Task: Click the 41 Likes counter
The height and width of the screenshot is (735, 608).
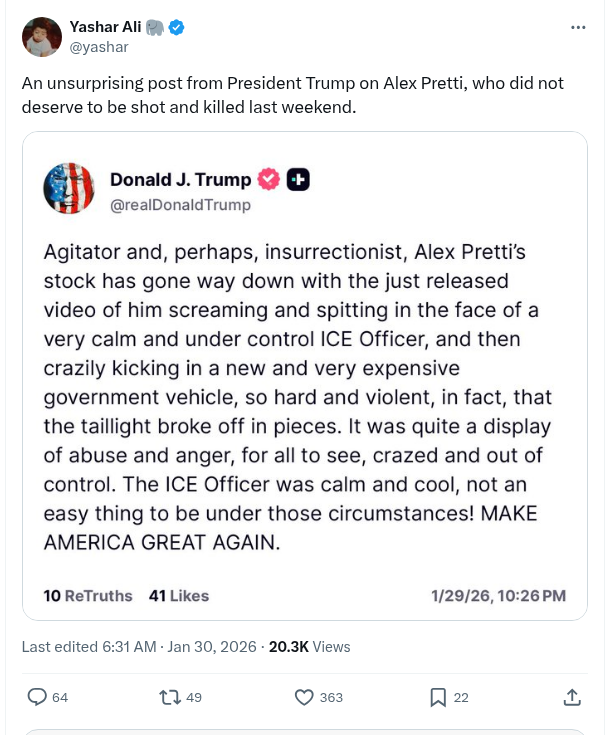Action: pos(178,595)
